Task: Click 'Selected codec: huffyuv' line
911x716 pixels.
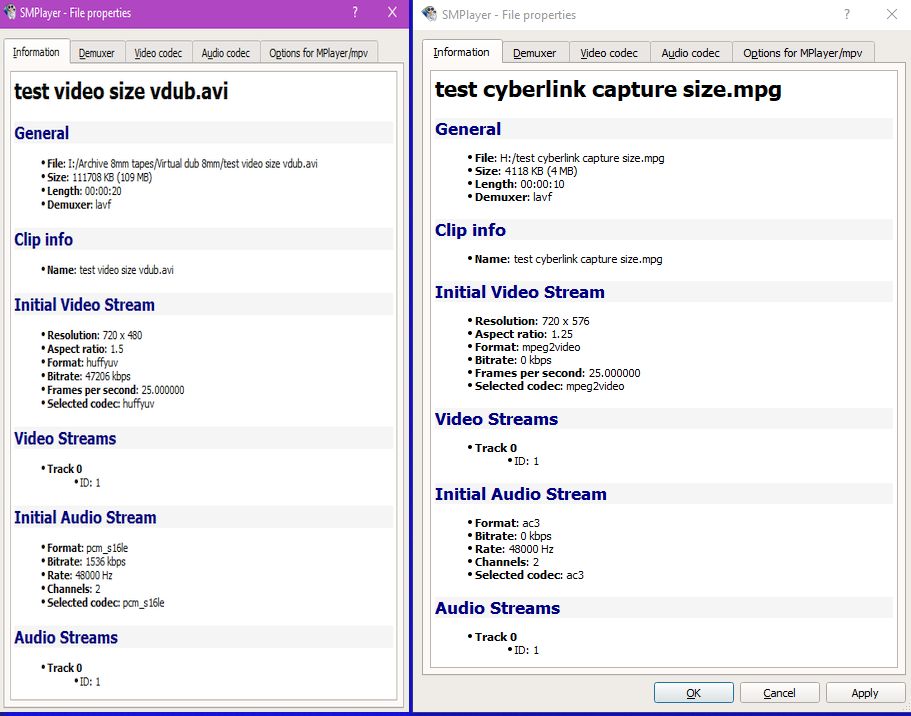Action: click(x=101, y=403)
